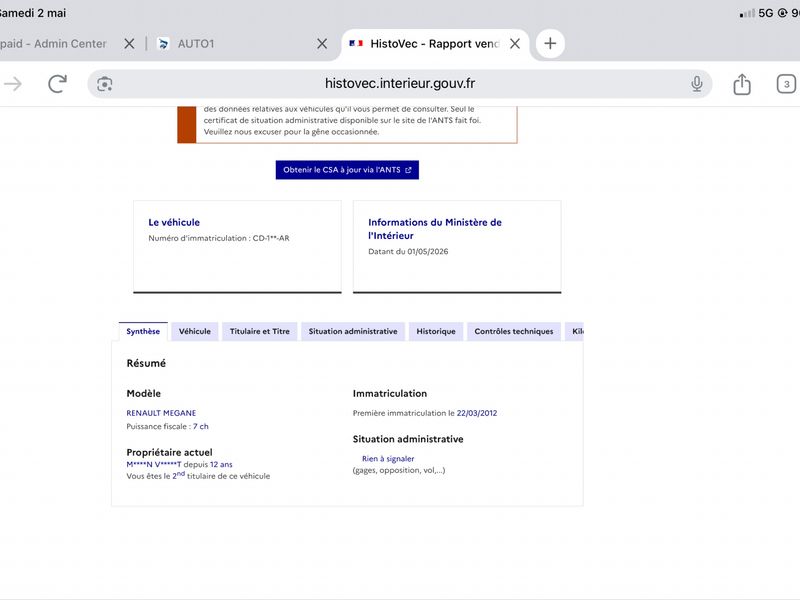Close the Admin Center tab
This screenshot has height=600, width=800.
130,44
